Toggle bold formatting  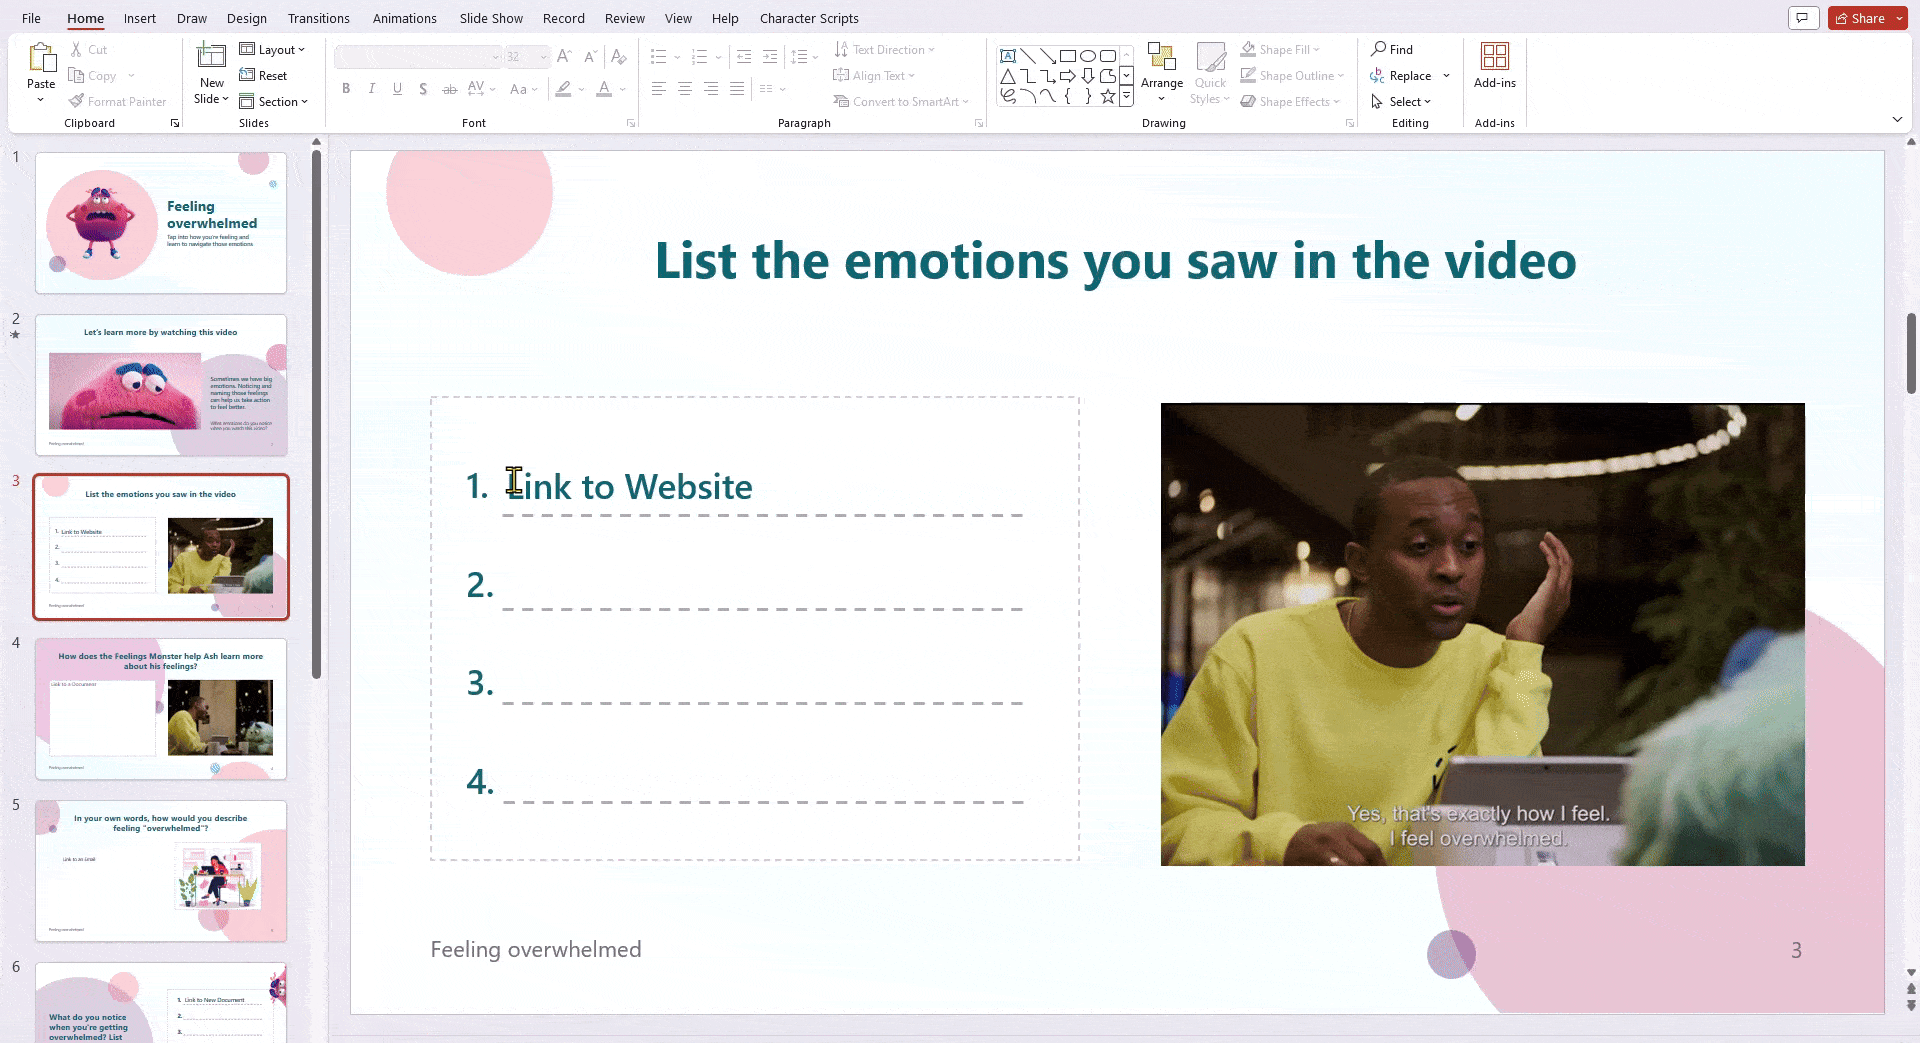point(346,89)
